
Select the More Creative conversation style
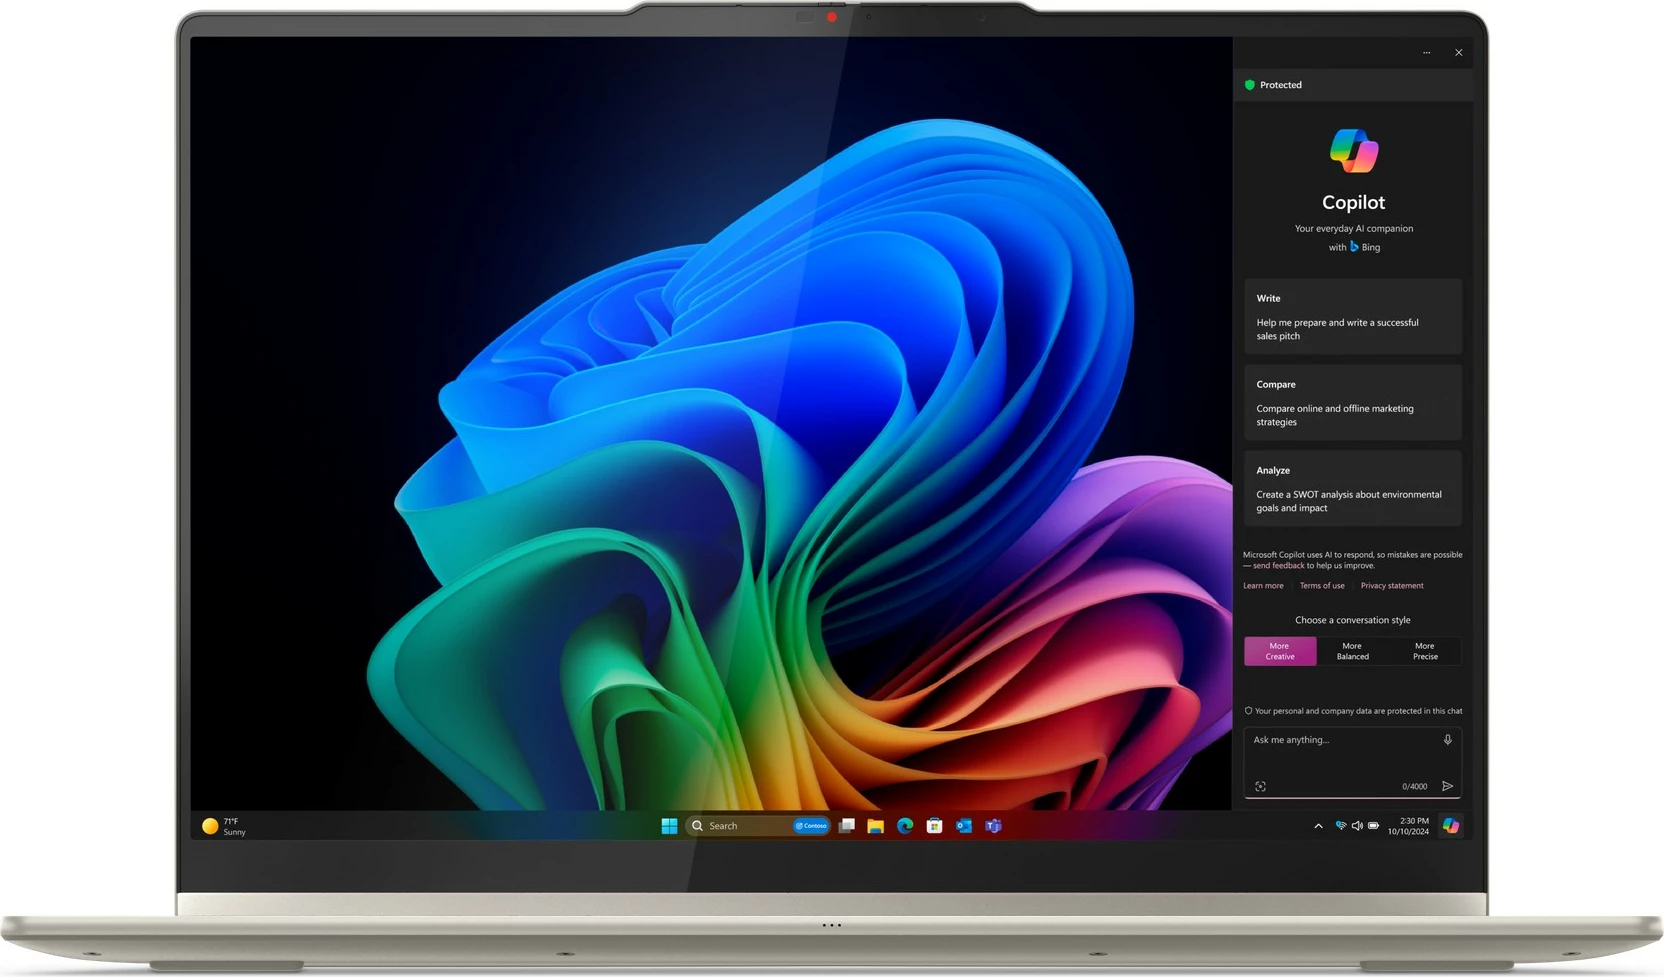click(1280, 651)
